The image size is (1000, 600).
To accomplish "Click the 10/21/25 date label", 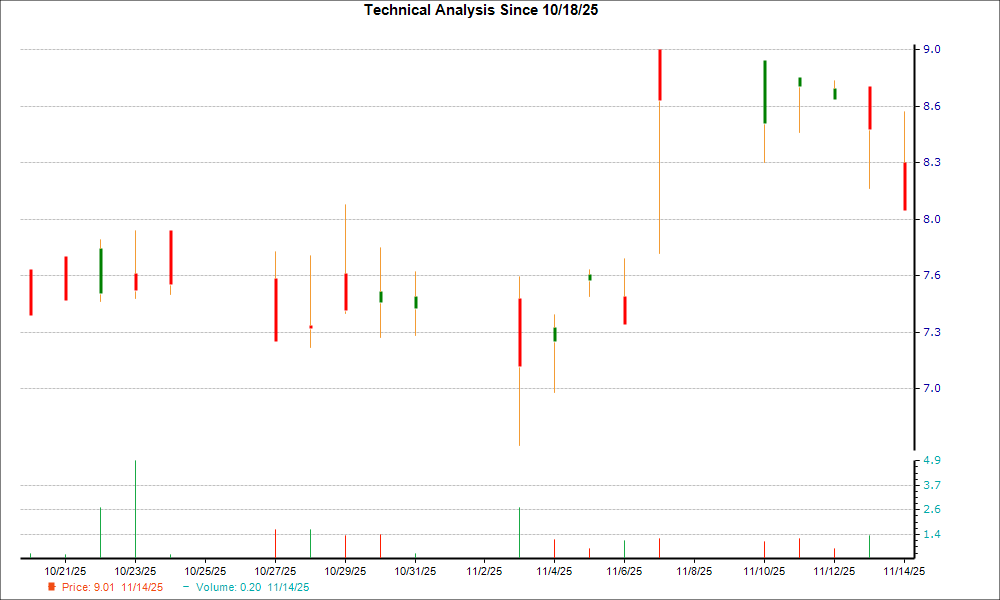I will [x=64, y=568].
